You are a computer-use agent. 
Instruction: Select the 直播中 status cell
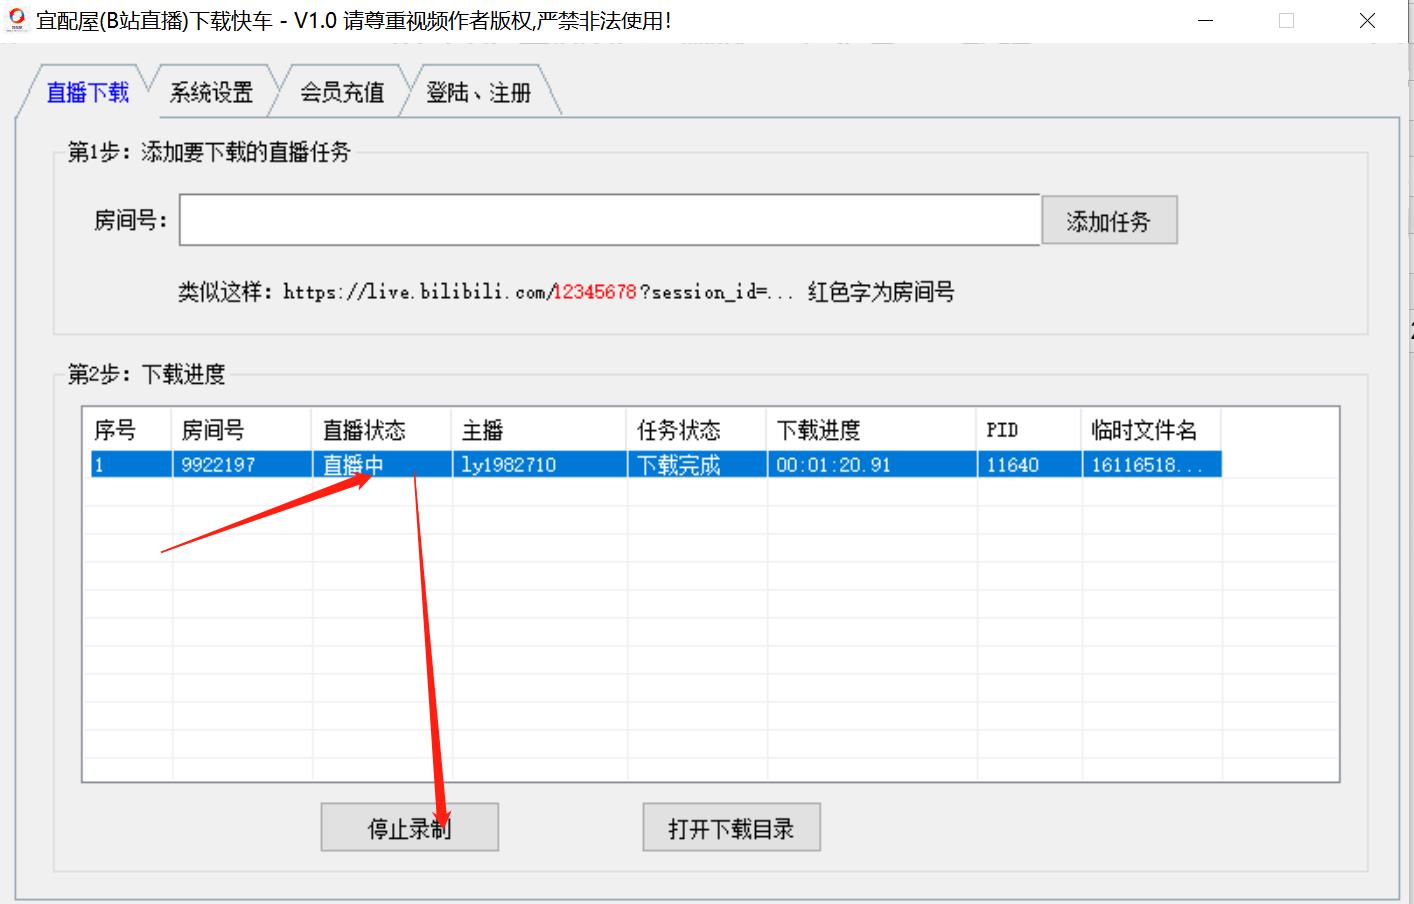381,464
